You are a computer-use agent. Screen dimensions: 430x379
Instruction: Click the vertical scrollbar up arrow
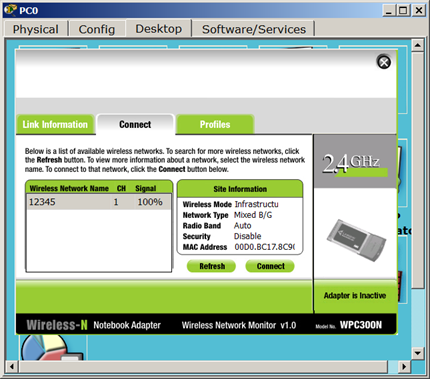click(x=418, y=45)
